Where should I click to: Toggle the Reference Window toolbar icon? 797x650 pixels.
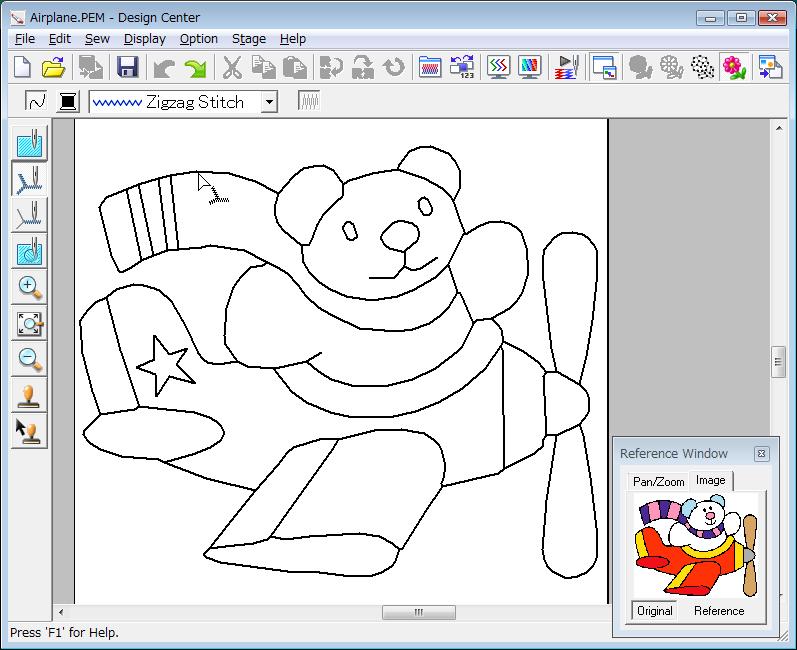(604, 67)
